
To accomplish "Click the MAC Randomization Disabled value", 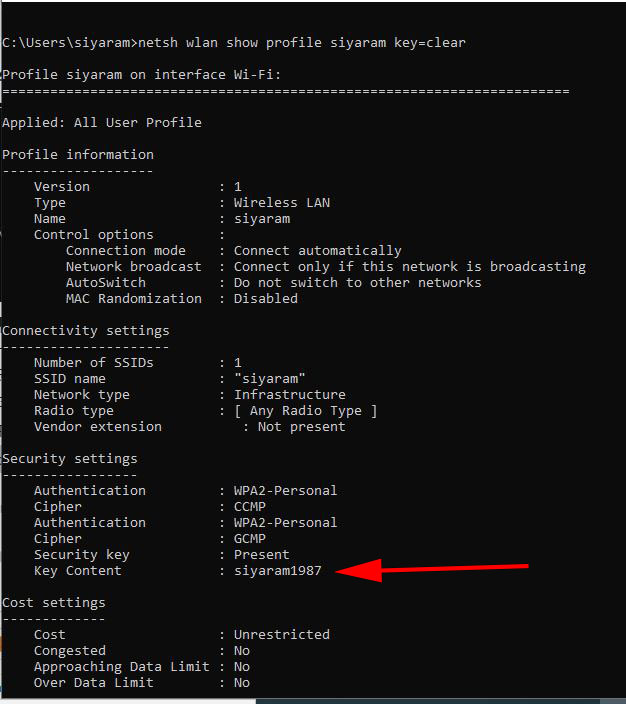I will coord(266,299).
